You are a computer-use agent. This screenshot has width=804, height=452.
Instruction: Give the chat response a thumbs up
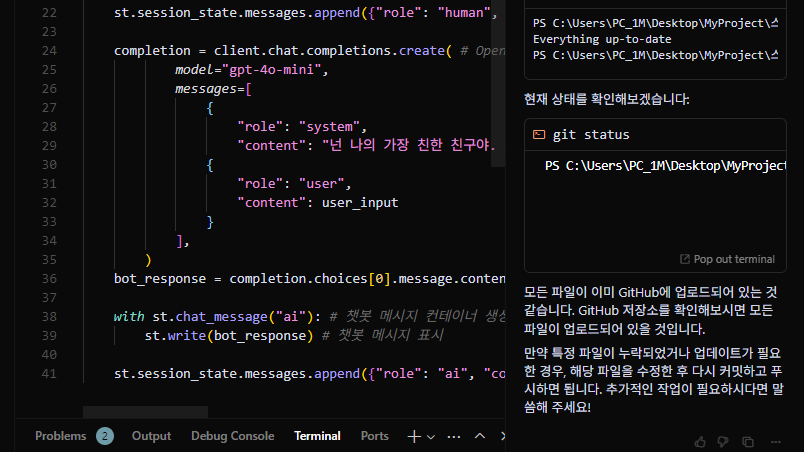click(x=700, y=442)
